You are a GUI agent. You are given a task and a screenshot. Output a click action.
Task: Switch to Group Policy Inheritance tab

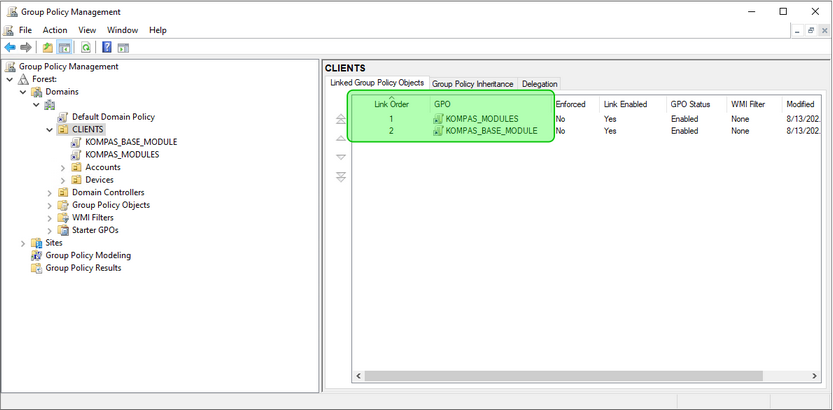coord(473,84)
